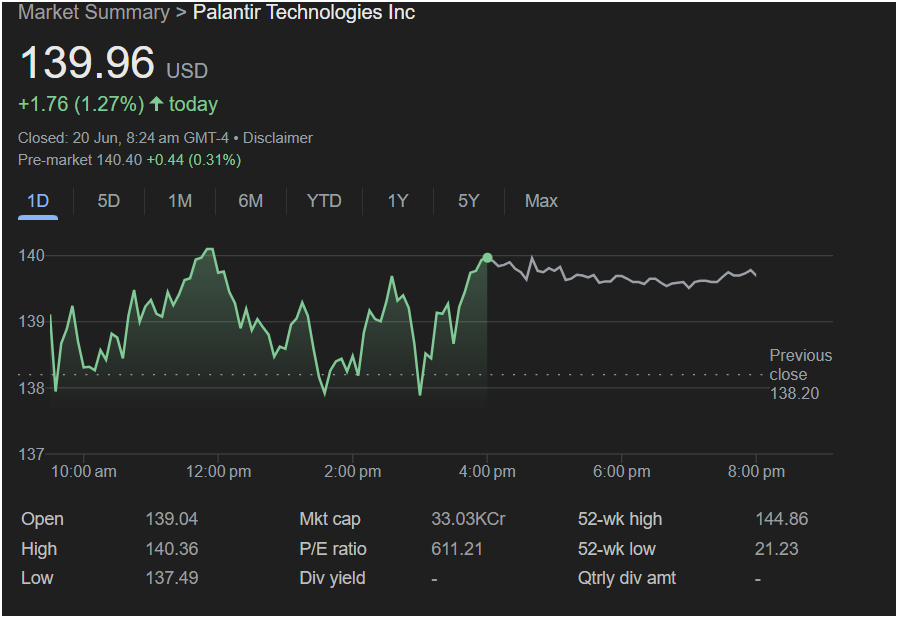Click the High value 140.36
898x618 pixels.
click(x=172, y=549)
